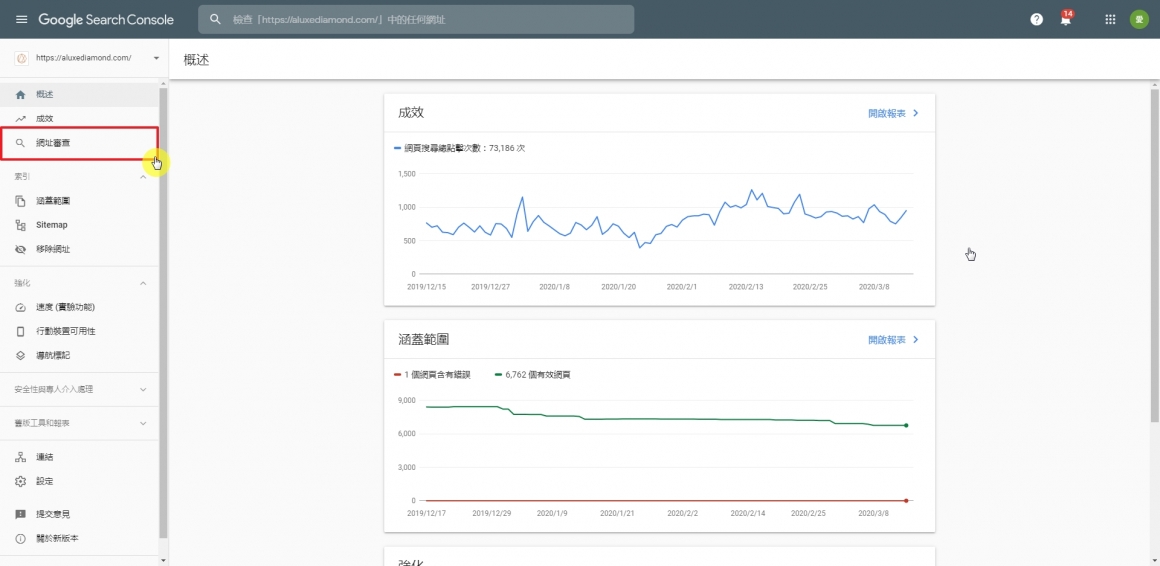Open the green account avatar
This screenshot has width=1160, height=566.
tap(1139, 20)
